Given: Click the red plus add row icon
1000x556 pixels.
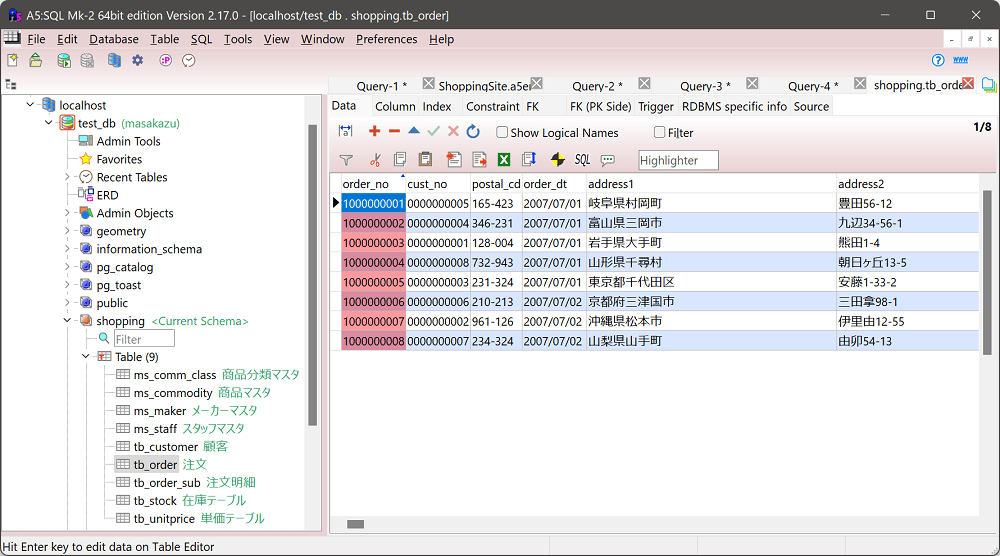Looking at the screenshot, I should 374,132.
